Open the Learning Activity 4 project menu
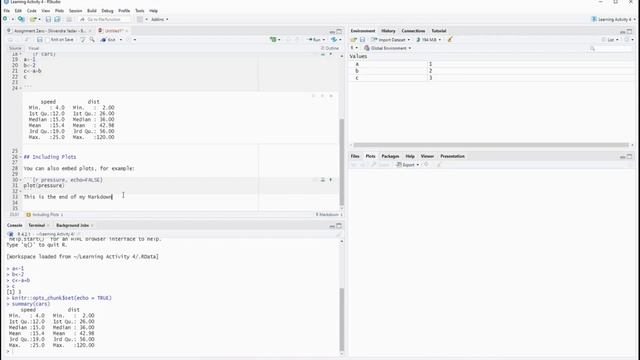 pos(614,19)
